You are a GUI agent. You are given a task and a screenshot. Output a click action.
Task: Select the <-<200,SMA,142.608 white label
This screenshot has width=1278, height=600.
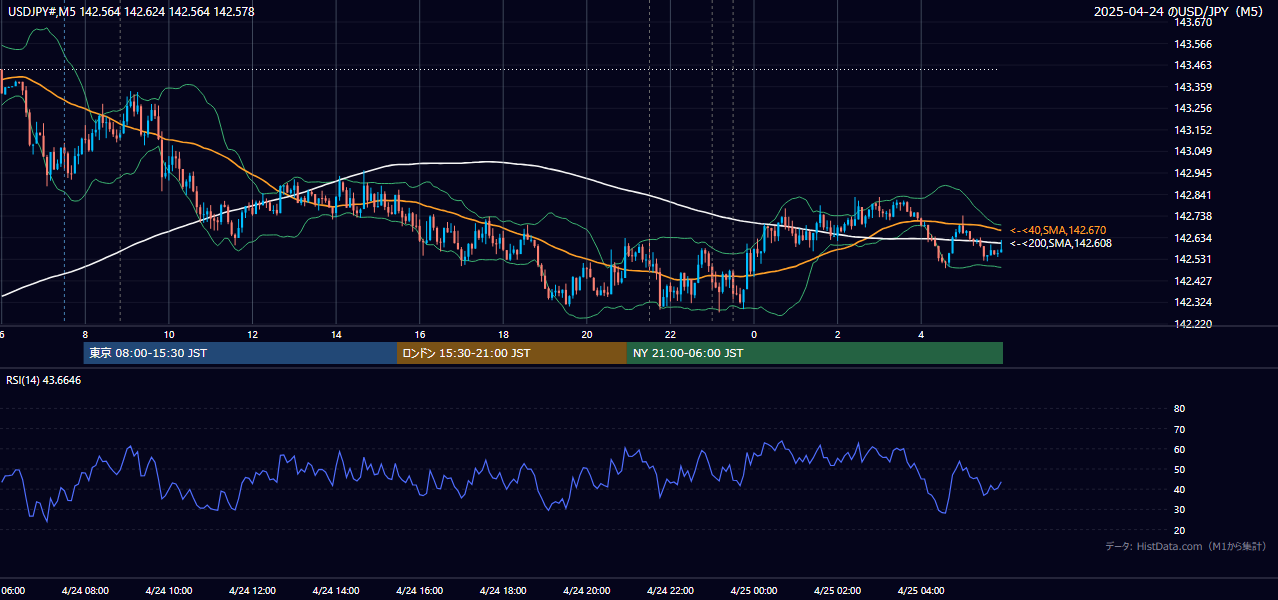coord(1060,243)
